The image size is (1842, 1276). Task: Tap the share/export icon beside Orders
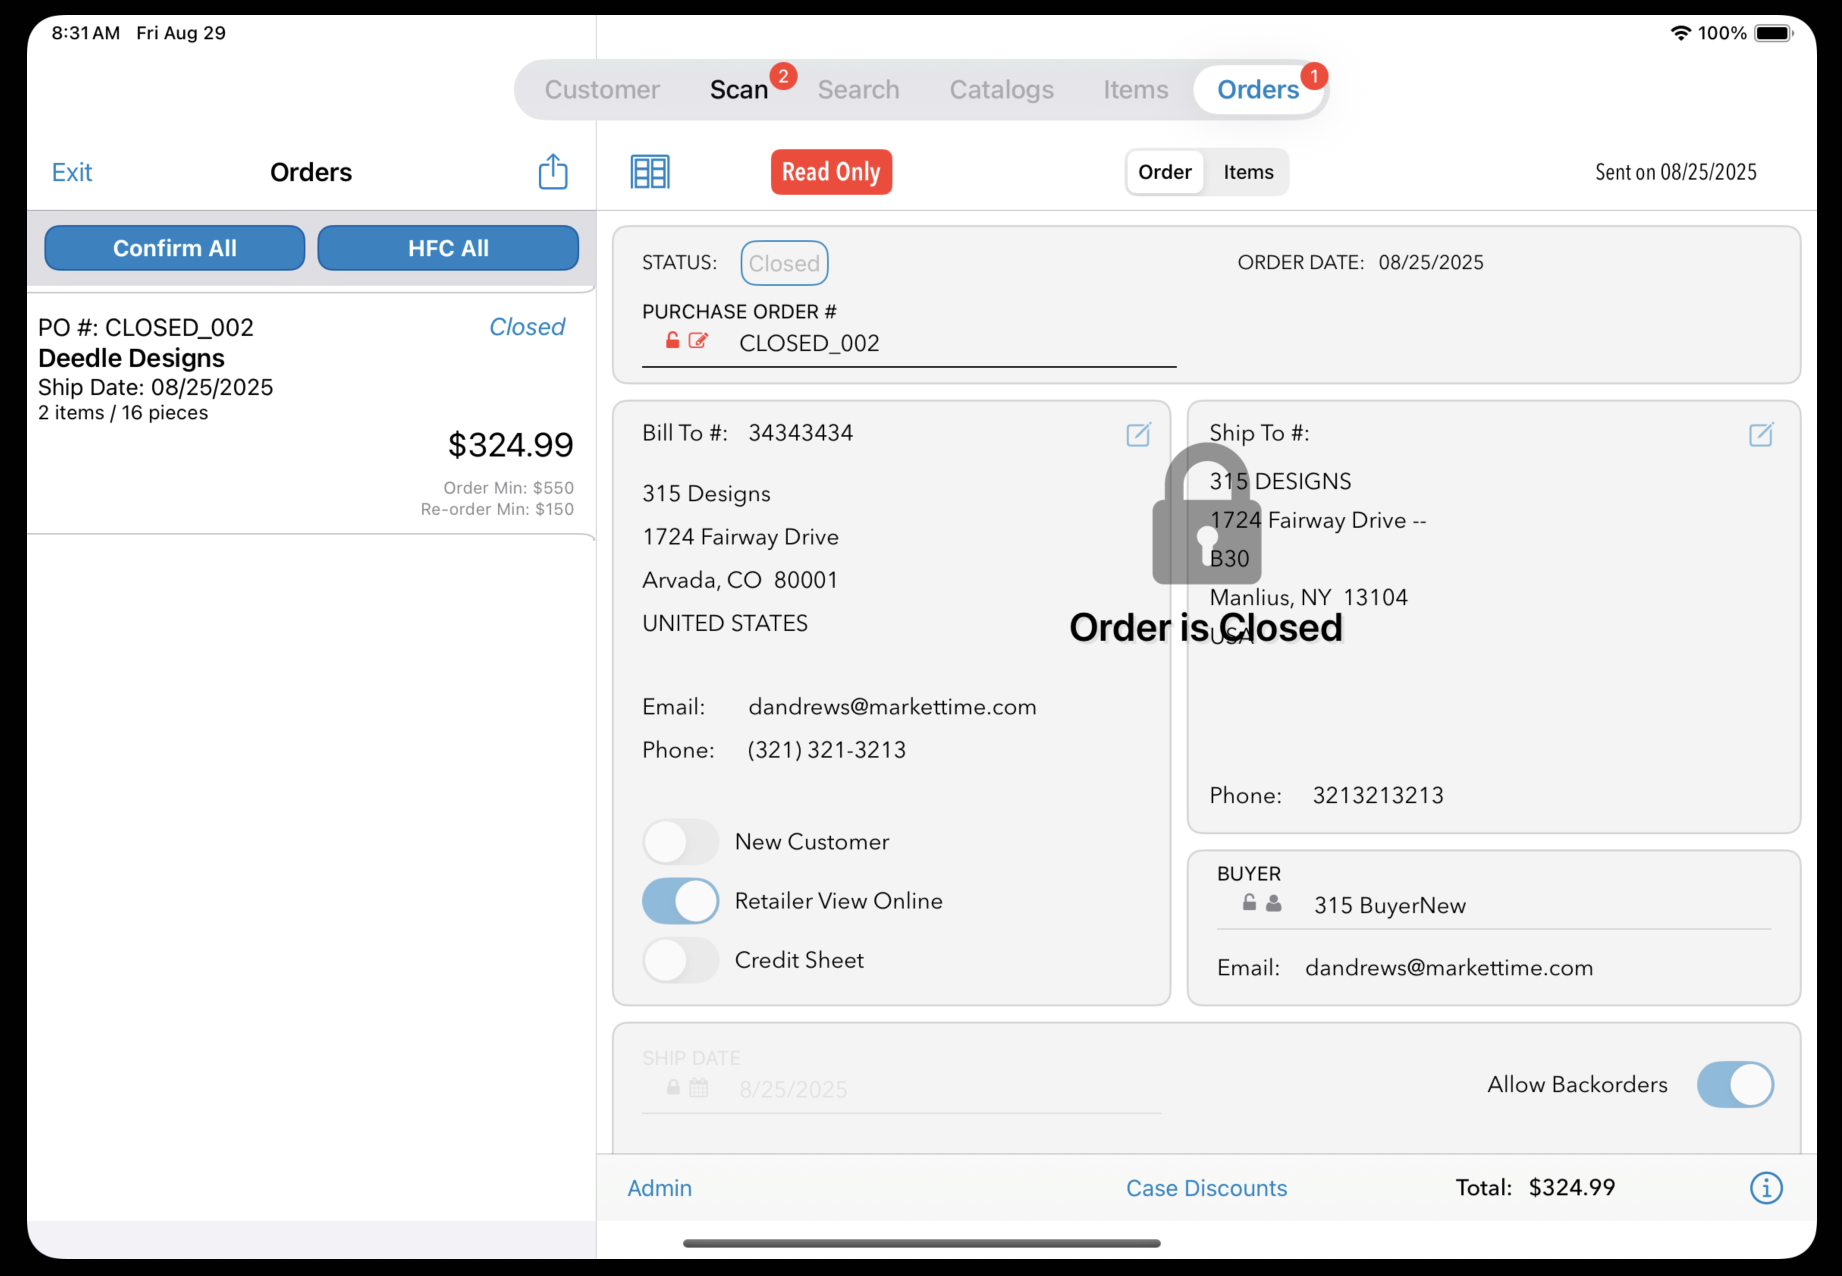pyautogui.click(x=553, y=172)
